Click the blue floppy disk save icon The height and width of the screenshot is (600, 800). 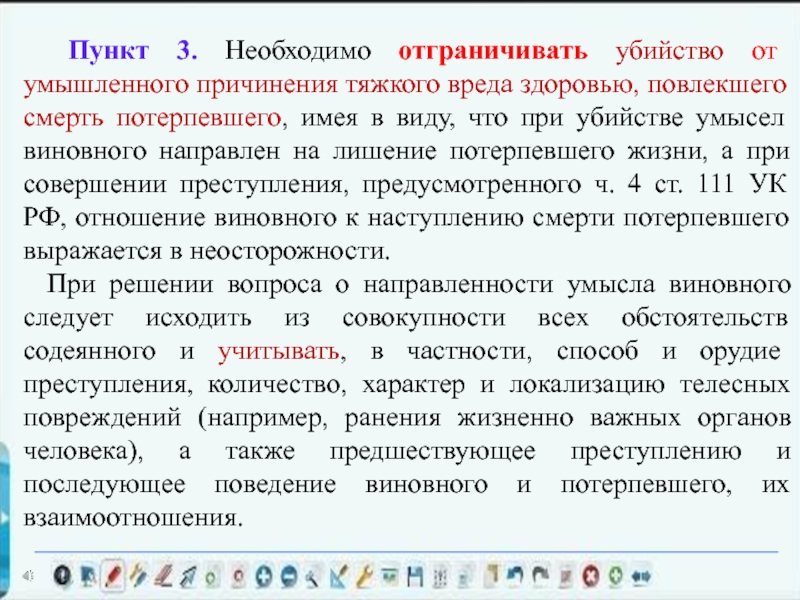(x=415, y=577)
